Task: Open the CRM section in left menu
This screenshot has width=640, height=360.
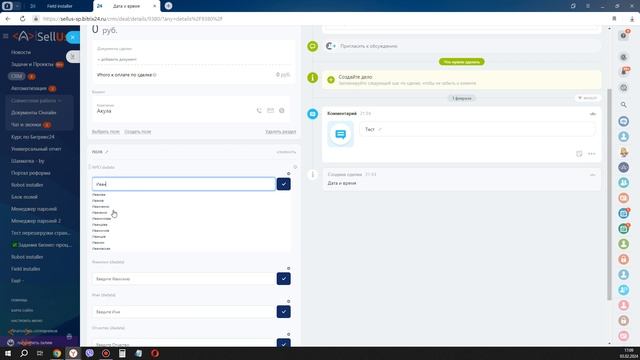Action: point(17,76)
